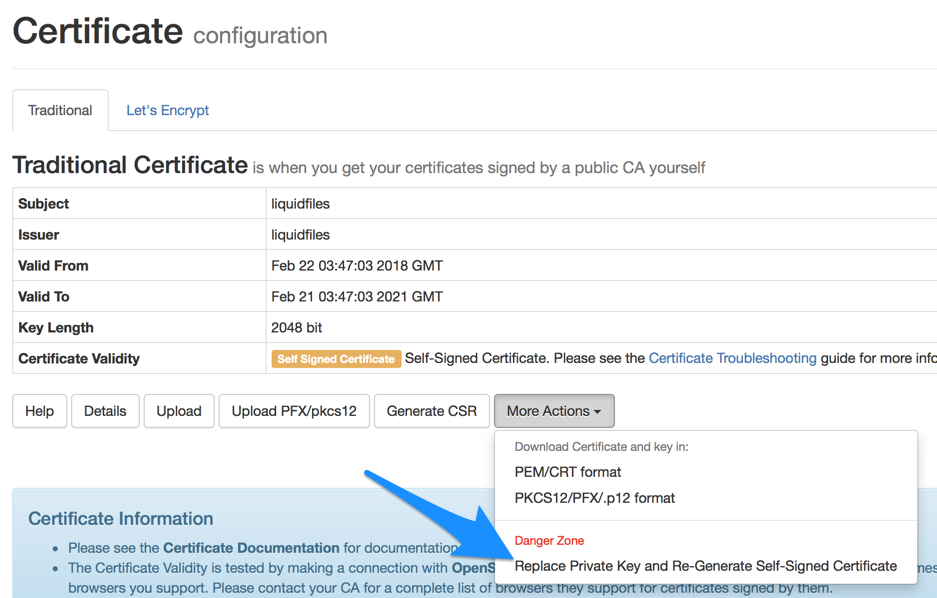Select Replace Private Key and Re-Generate option
Image resolution: width=937 pixels, height=598 pixels.
coord(703,565)
